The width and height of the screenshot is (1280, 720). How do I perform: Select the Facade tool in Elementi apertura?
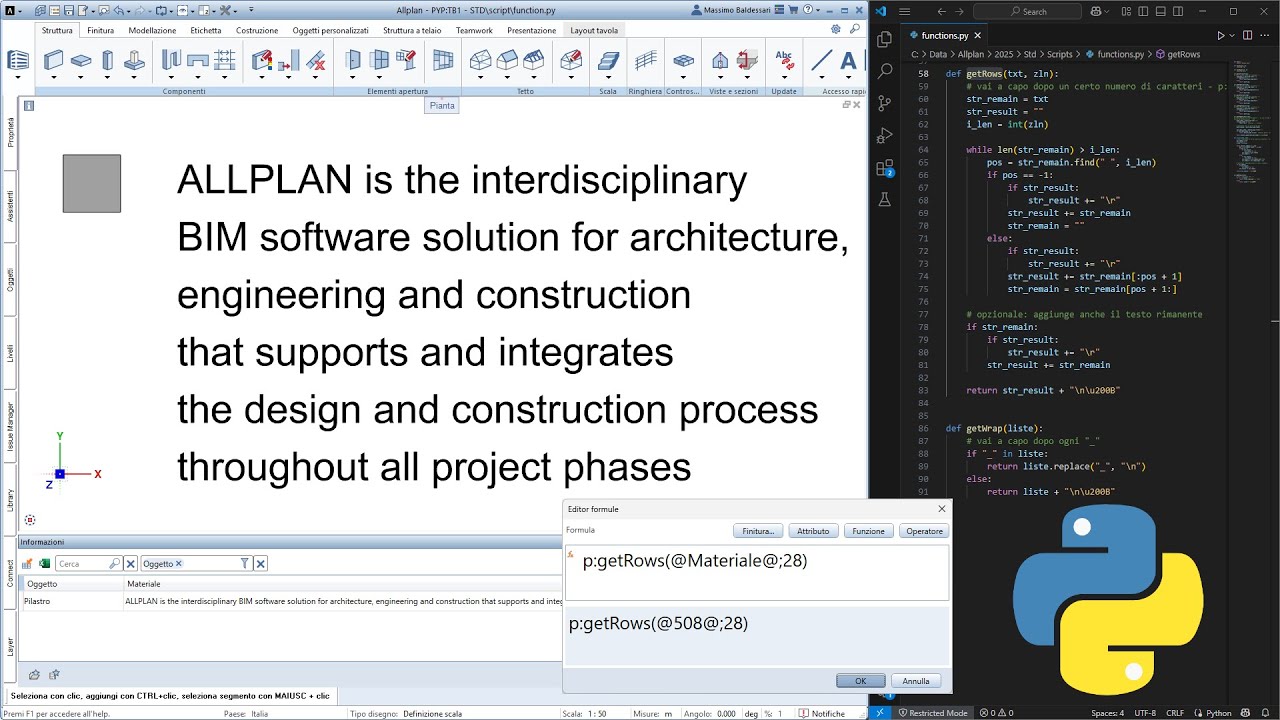pos(443,60)
